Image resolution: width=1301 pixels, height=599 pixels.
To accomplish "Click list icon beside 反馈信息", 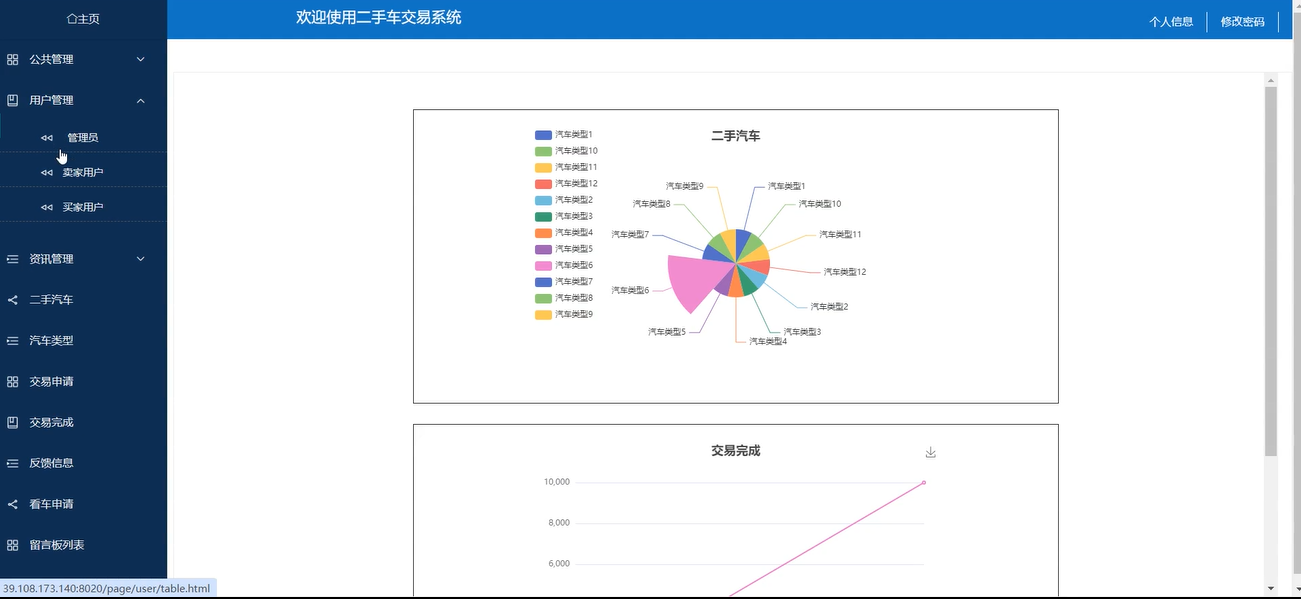I will 13,464.
